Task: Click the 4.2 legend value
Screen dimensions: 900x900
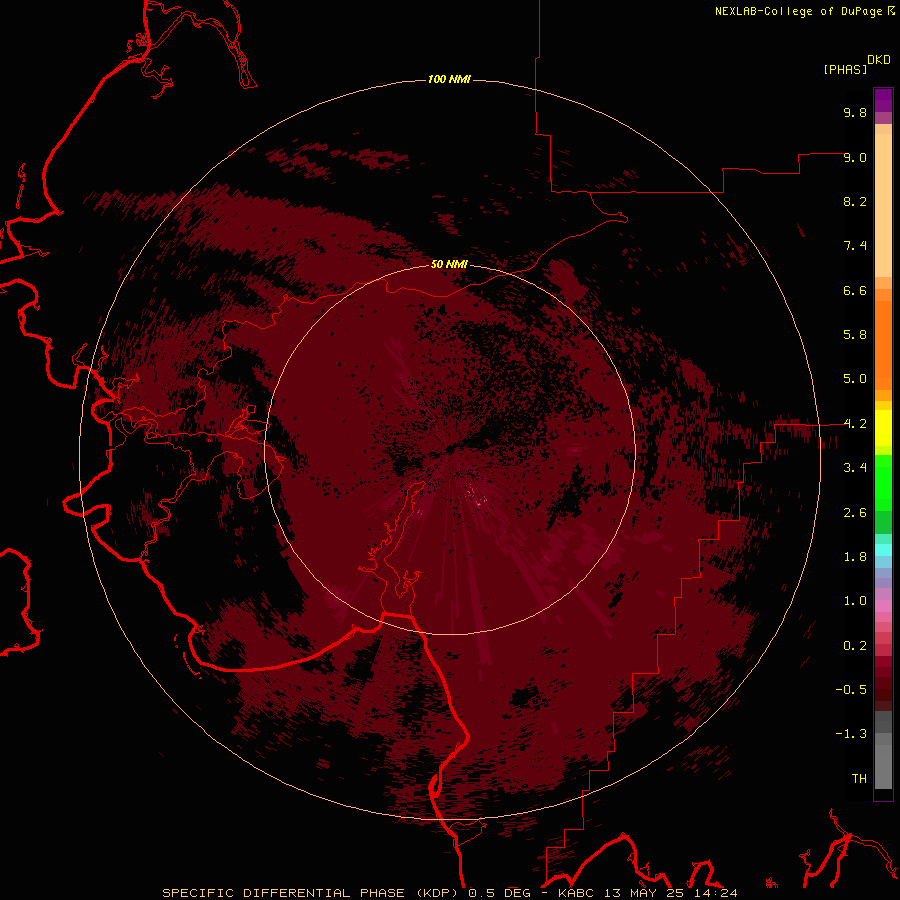Action: tap(855, 424)
